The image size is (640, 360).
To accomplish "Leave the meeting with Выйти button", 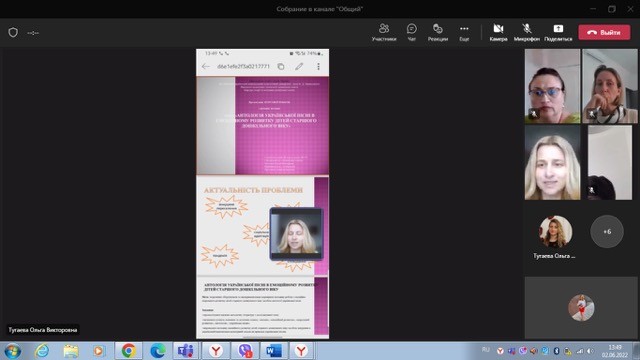I will (604, 32).
